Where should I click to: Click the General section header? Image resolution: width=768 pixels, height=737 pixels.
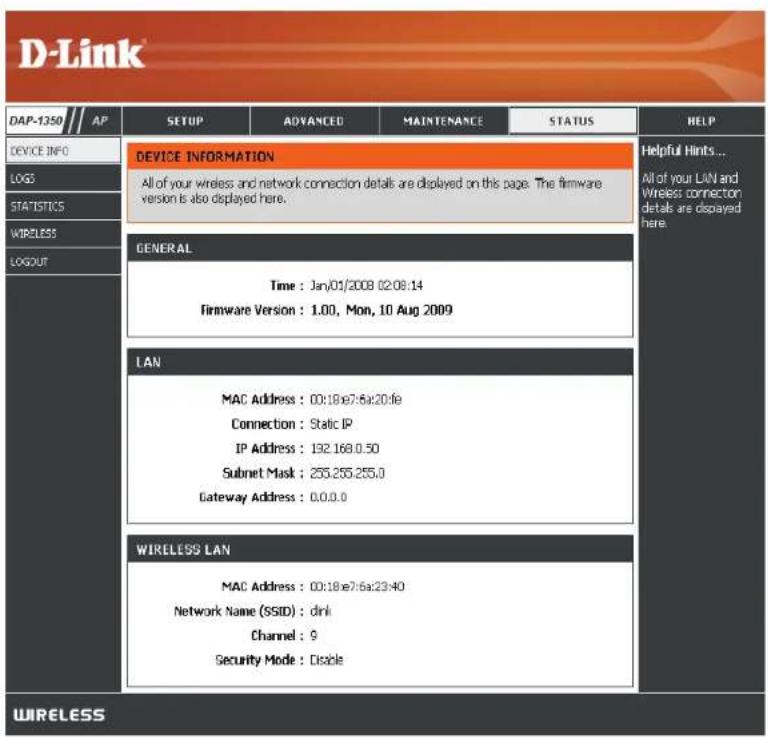(380, 248)
